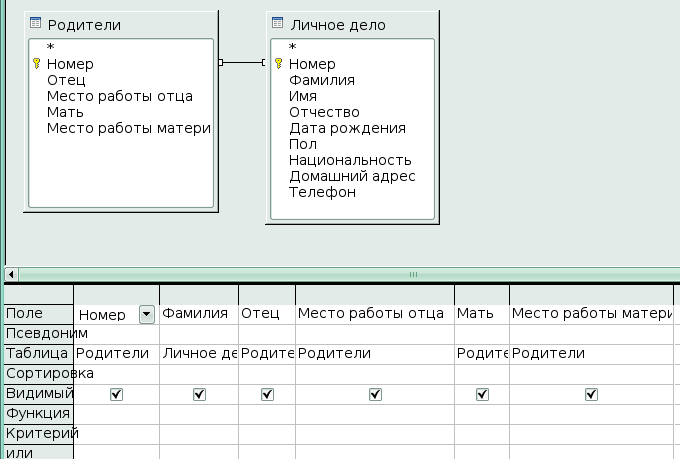Click the join line between the two tables
The width and height of the screenshot is (680, 459).
pyautogui.click(x=241, y=63)
